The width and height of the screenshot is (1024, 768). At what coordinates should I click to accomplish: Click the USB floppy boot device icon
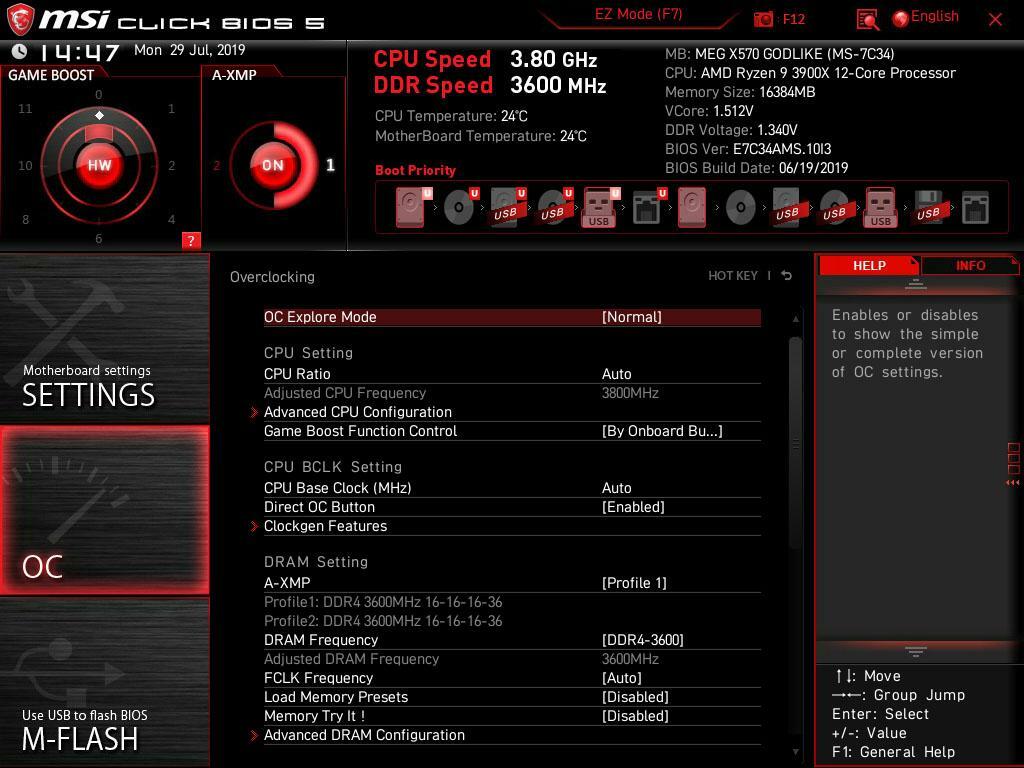point(929,207)
